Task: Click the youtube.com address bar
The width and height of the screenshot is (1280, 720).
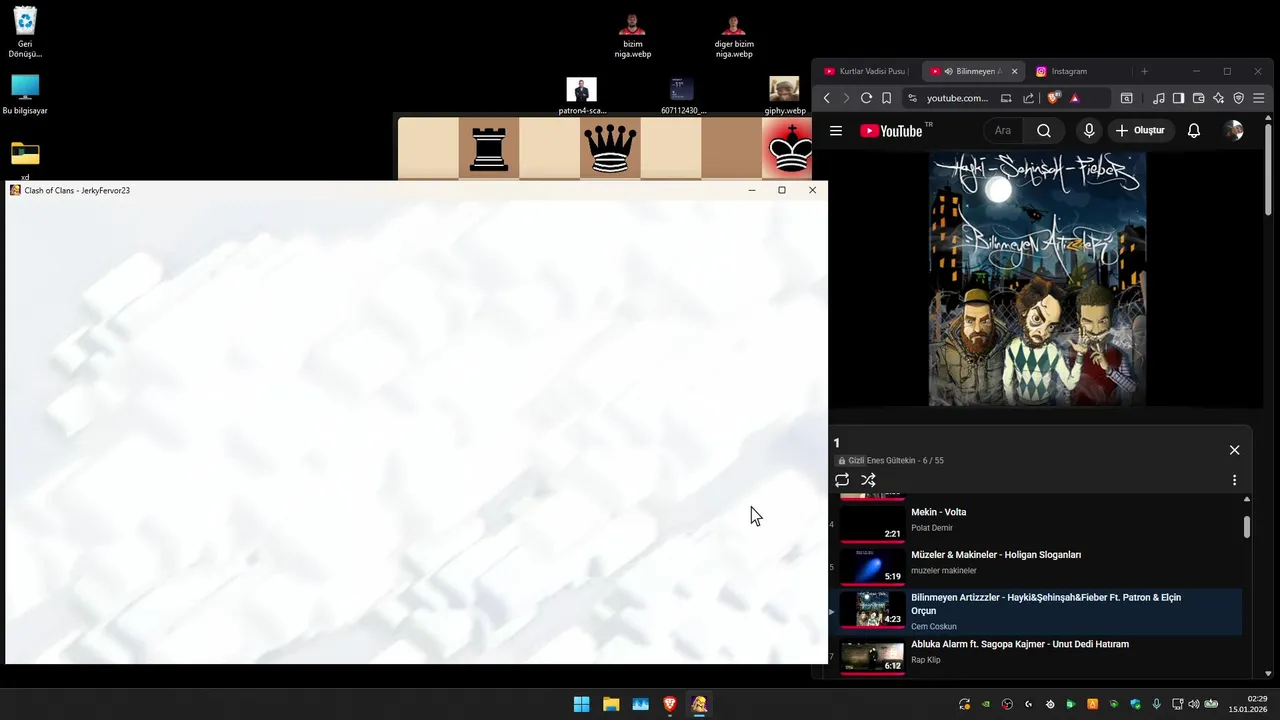Action: (x=957, y=98)
